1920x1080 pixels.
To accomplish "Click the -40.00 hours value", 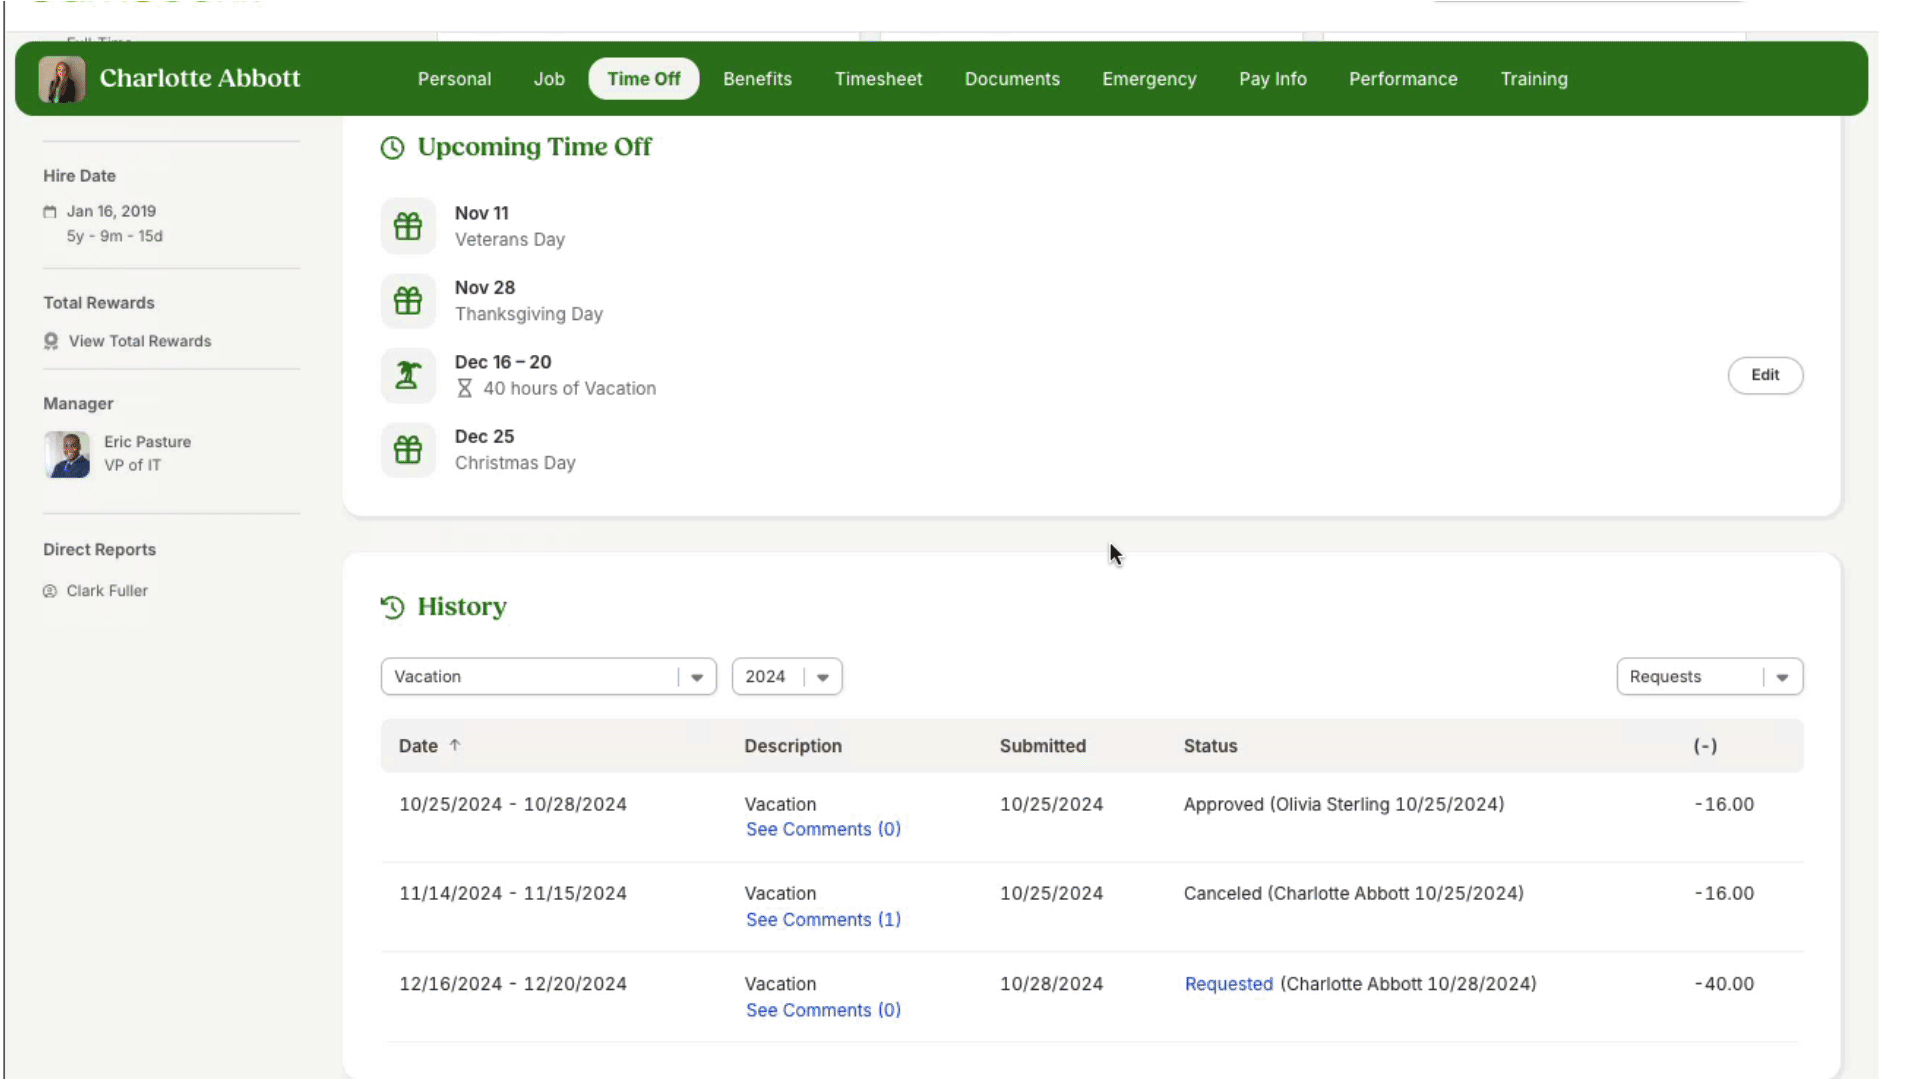I will tap(1724, 984).
